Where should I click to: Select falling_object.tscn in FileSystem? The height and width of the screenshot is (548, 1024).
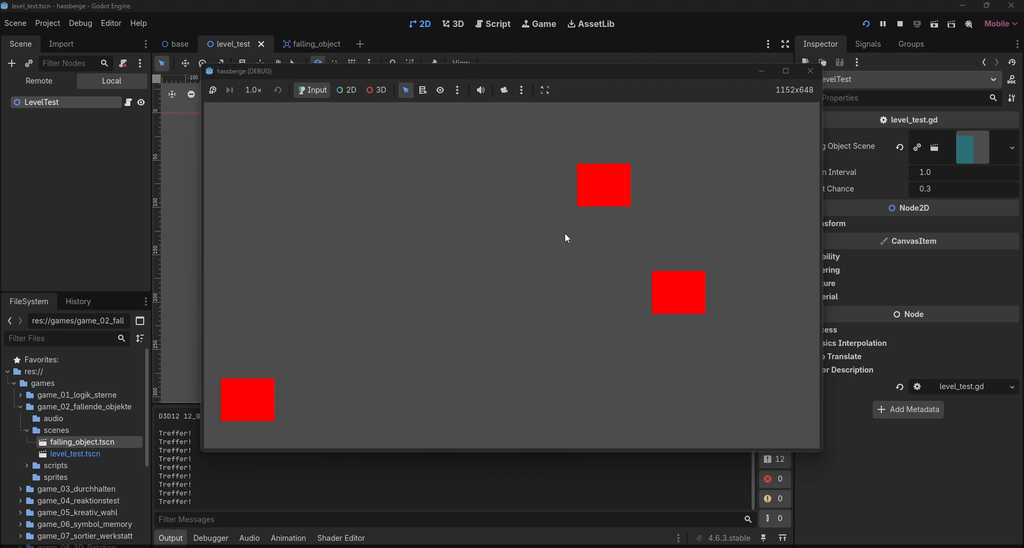(82, 442)
